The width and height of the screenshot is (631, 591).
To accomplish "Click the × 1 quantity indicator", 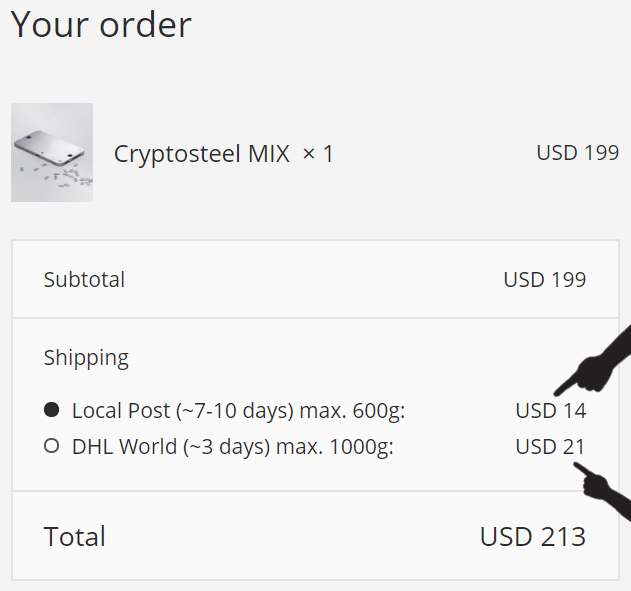I will [318, 154].
